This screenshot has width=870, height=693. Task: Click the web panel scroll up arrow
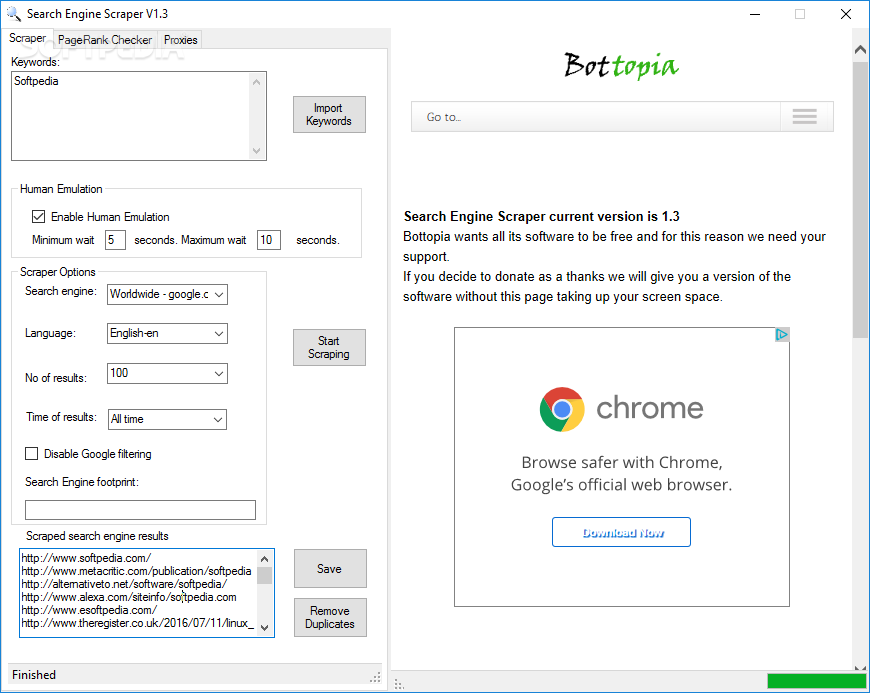[x=861, y=50]
